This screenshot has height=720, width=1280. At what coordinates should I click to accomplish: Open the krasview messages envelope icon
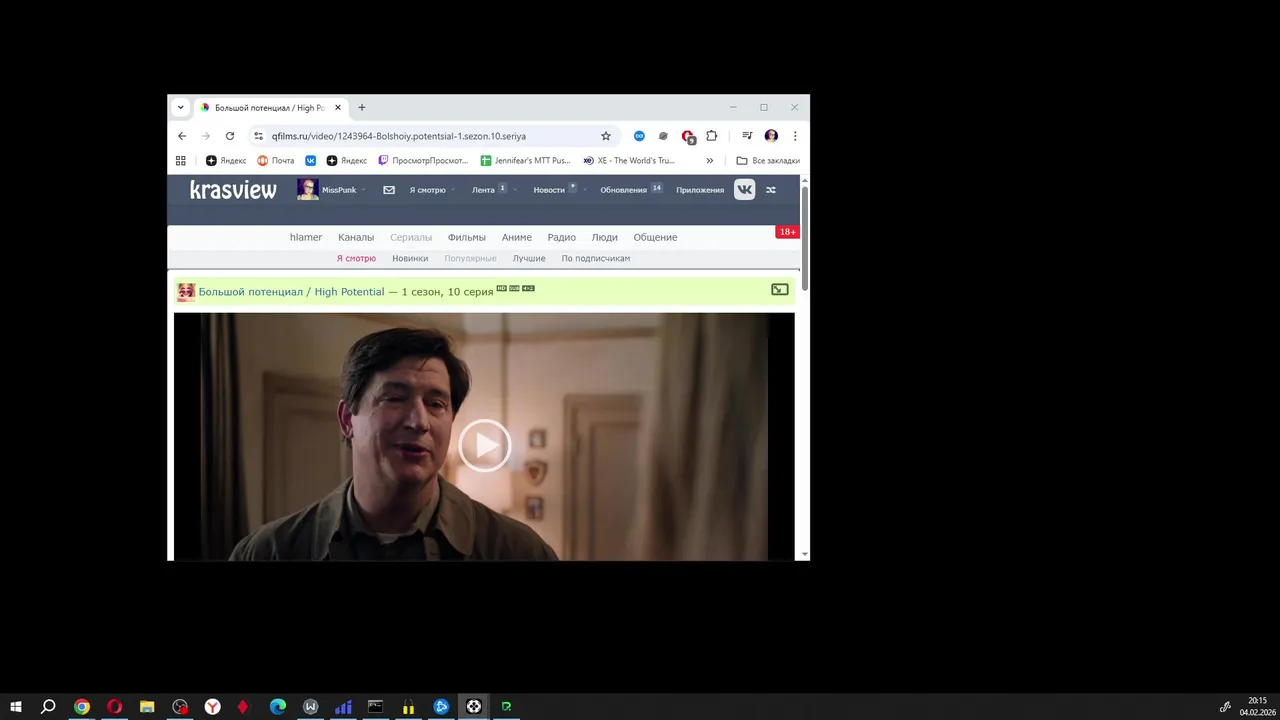point(389,190)
